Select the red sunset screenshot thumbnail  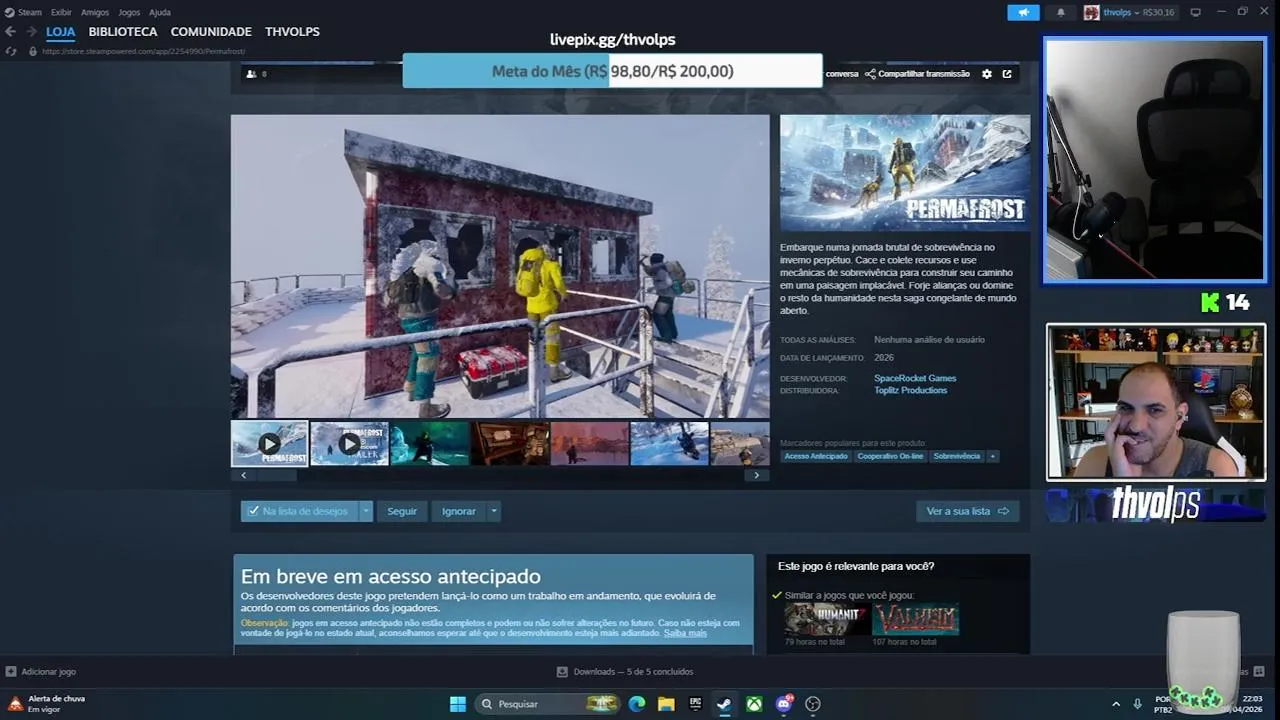pyautogui.click(x=589, y=444)
